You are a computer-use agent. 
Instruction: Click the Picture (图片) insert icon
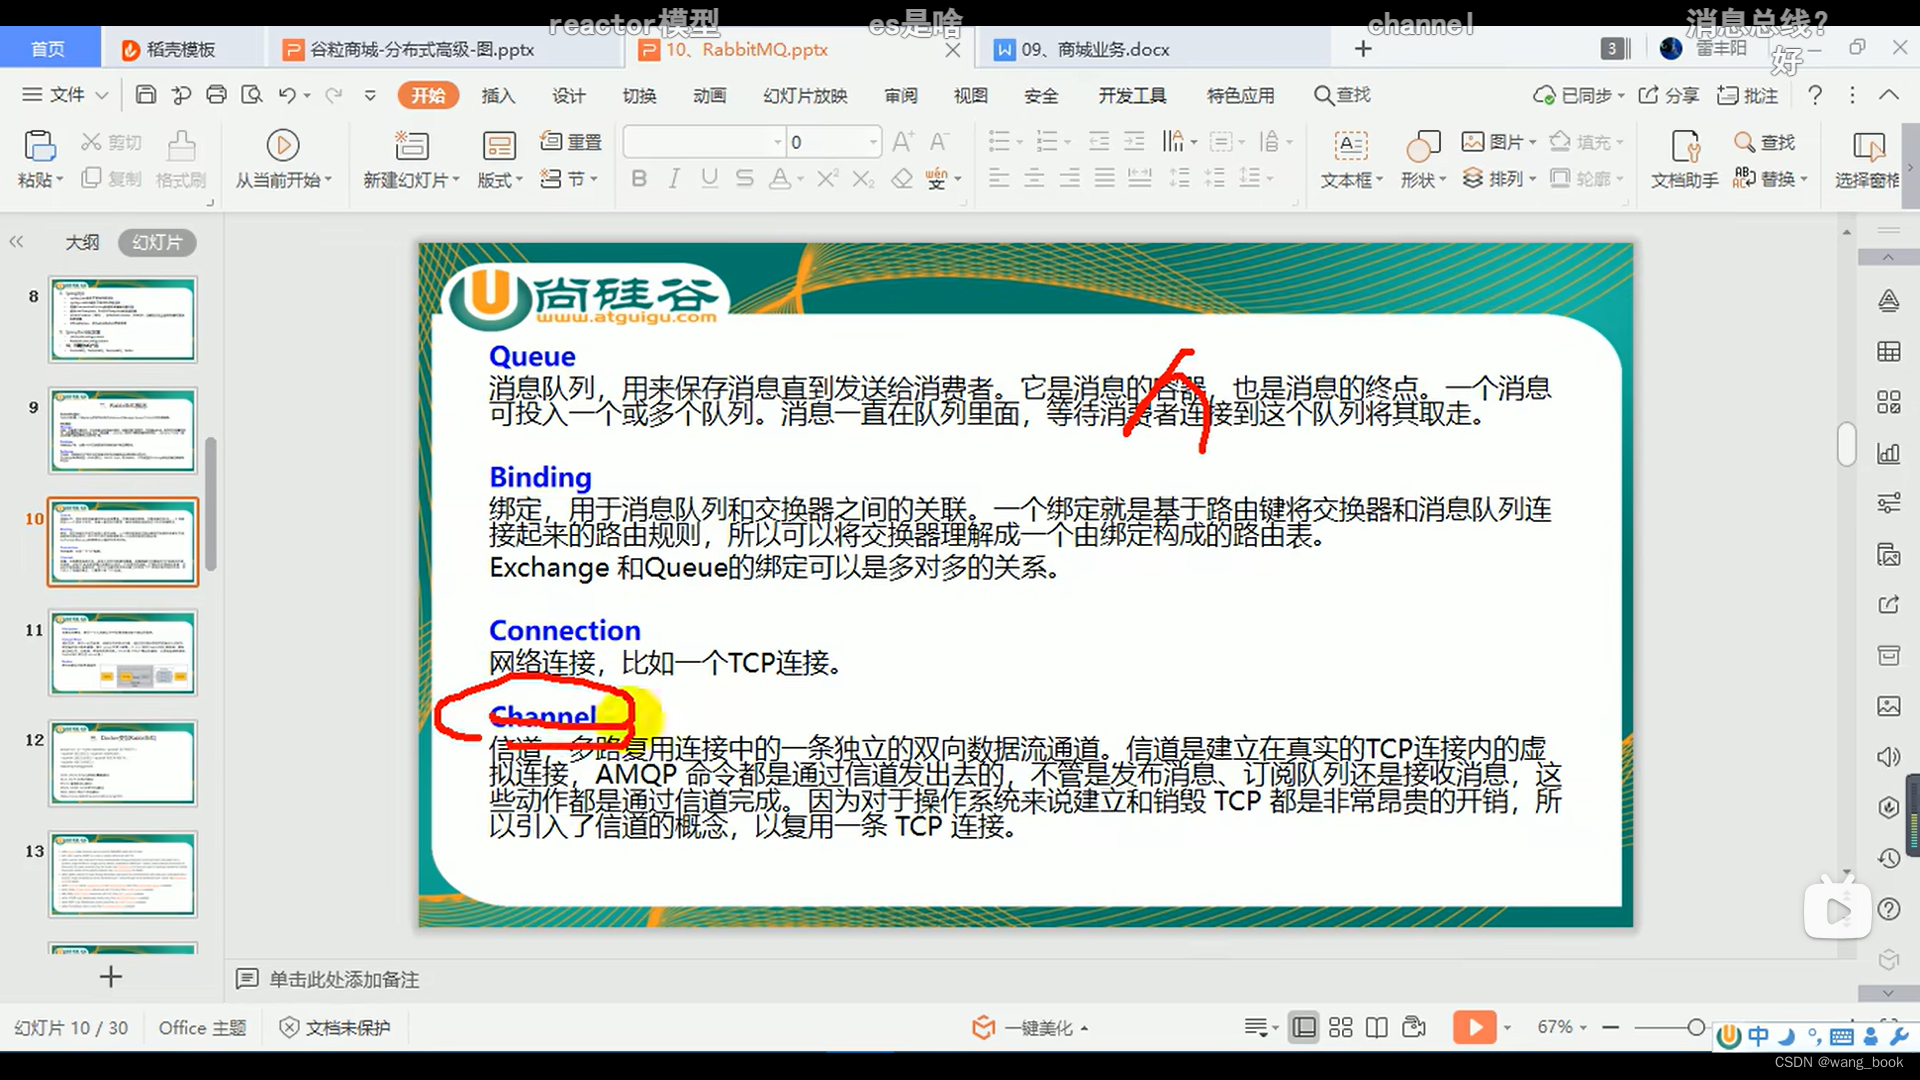tap(1473, 142)
